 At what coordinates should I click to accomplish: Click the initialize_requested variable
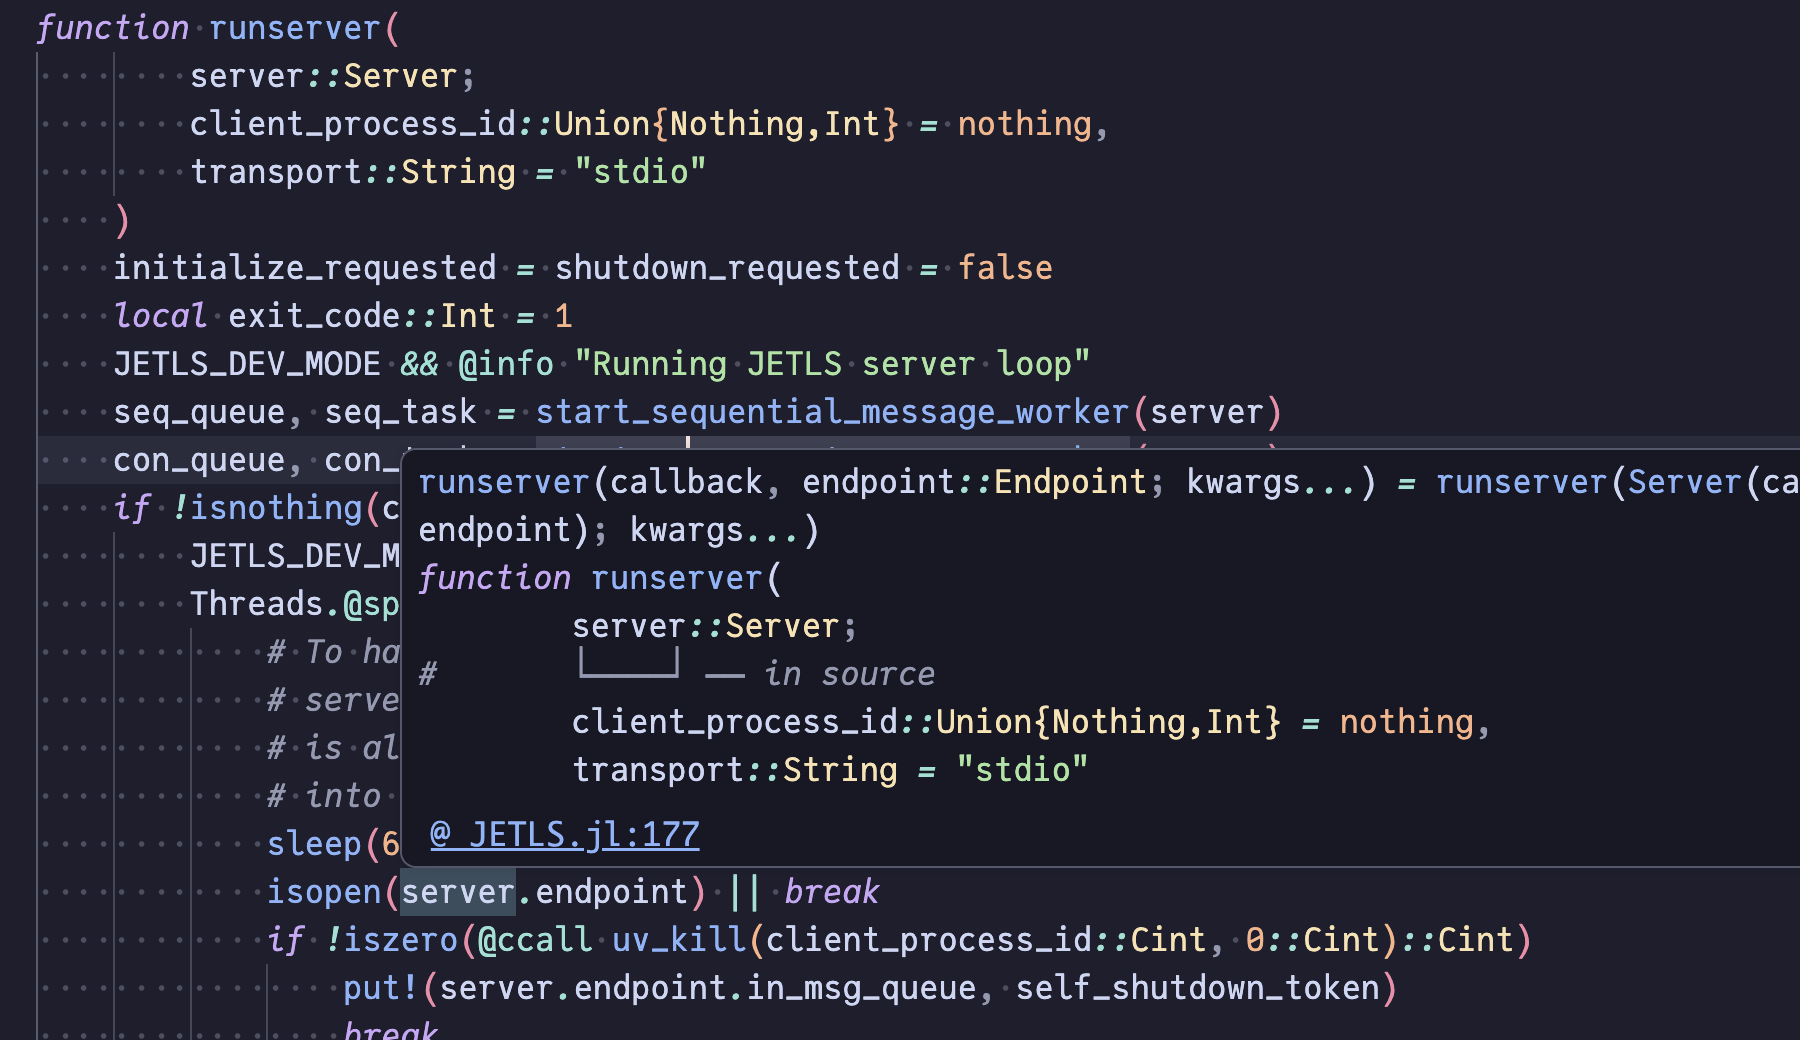(305, 268)
